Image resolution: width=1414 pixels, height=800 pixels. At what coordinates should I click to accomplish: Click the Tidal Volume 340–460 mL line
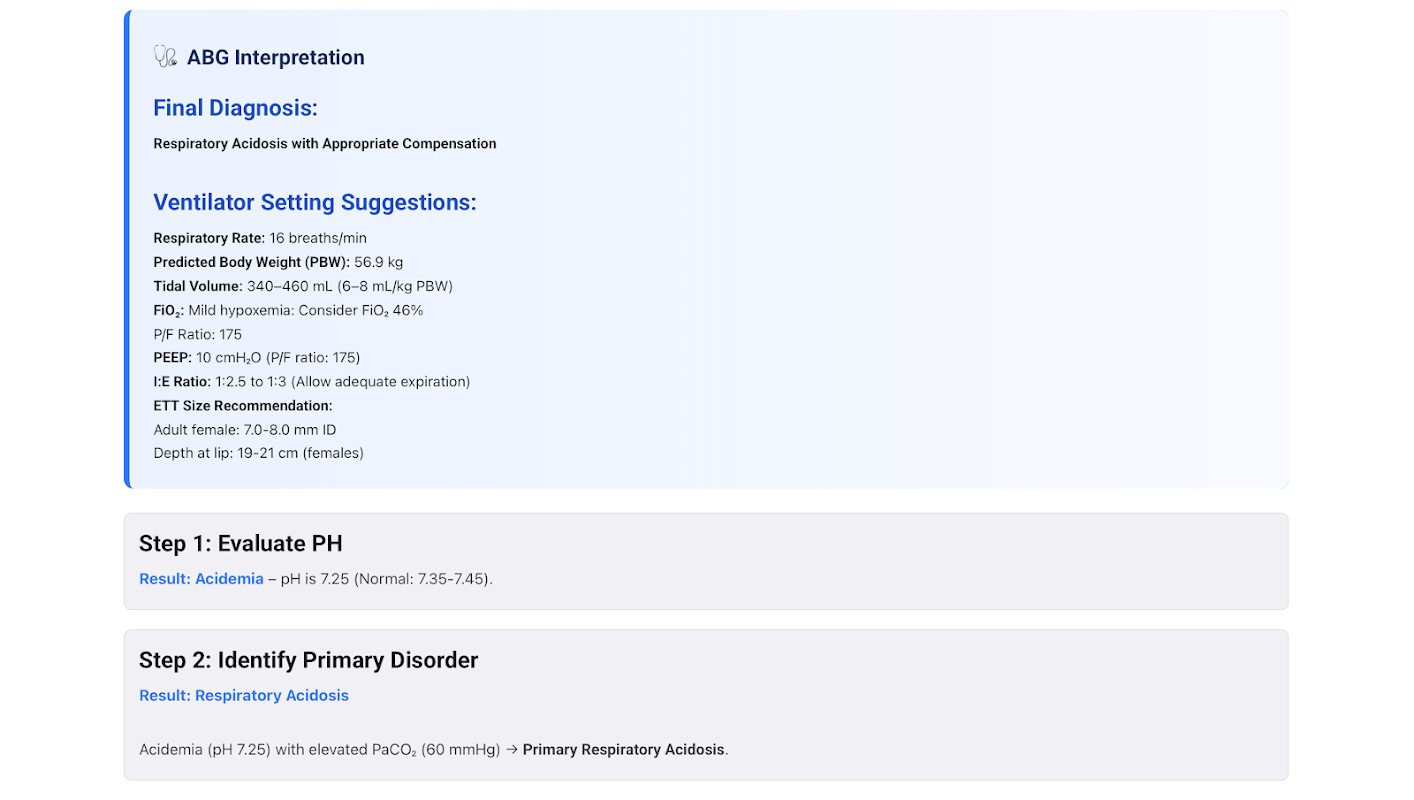[303, 286]
